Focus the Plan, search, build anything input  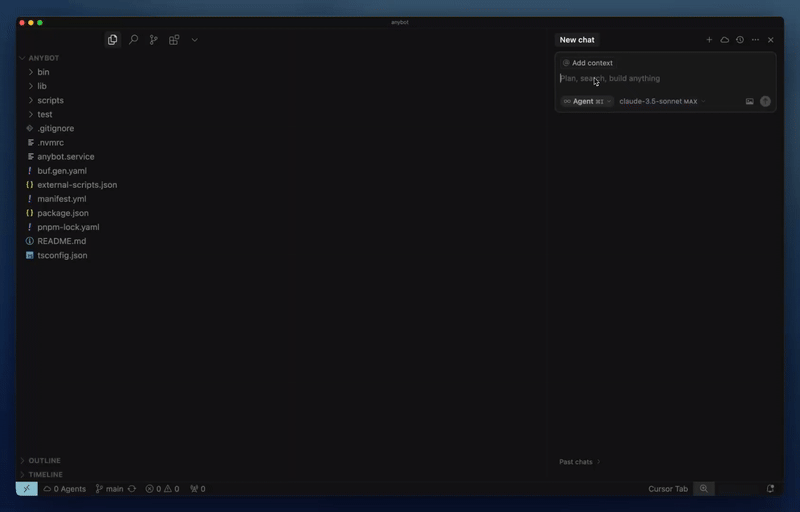click(665, 79)
